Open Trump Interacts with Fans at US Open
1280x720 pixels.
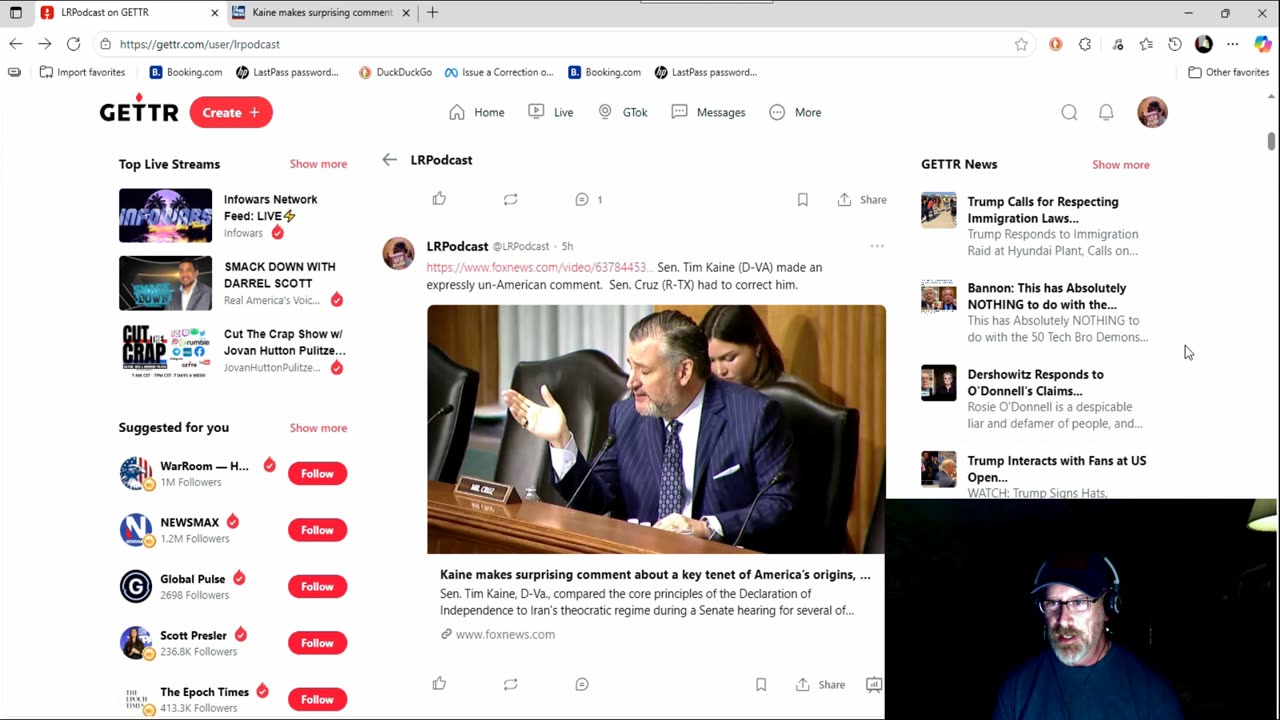1035,476
